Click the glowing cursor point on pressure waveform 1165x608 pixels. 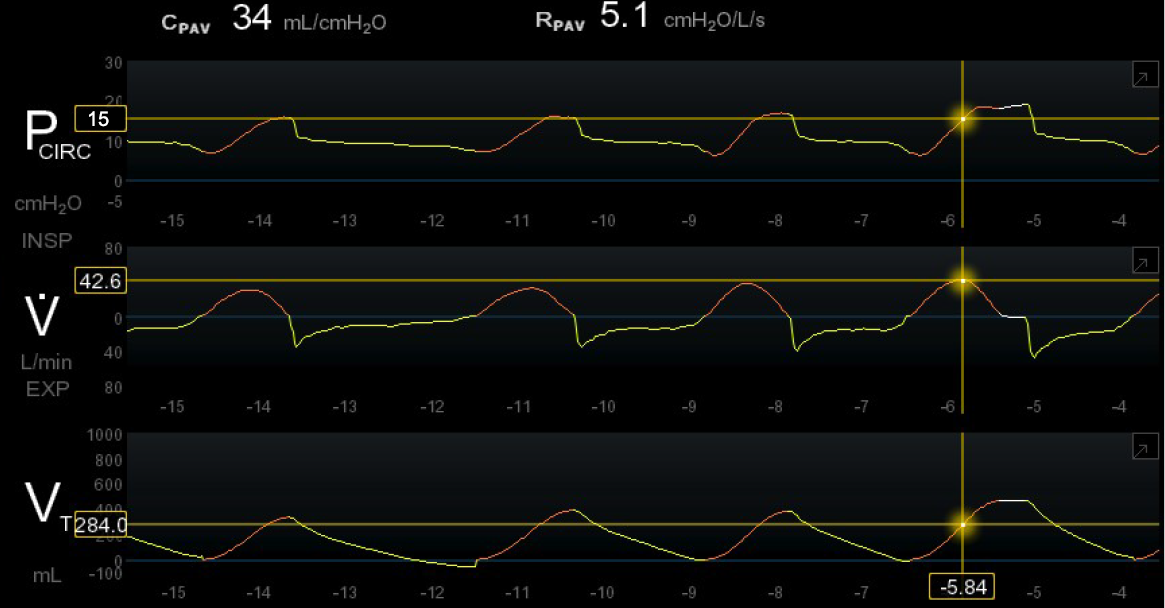(963, 118)
